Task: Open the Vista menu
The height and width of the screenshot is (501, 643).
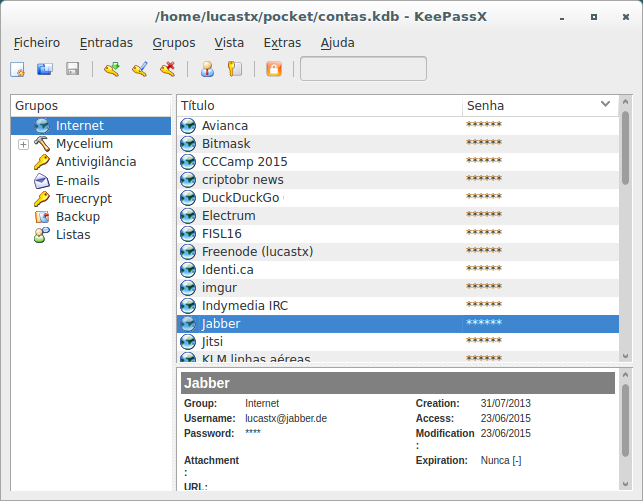Action: [x=229, y=43]
